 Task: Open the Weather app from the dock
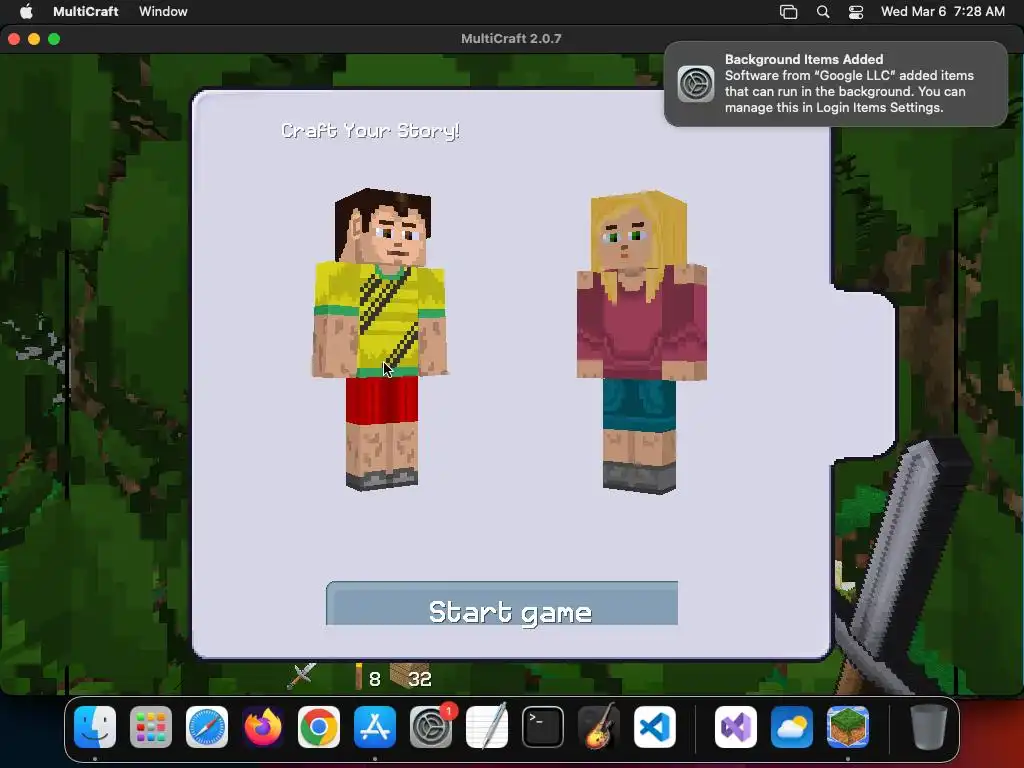792,727
